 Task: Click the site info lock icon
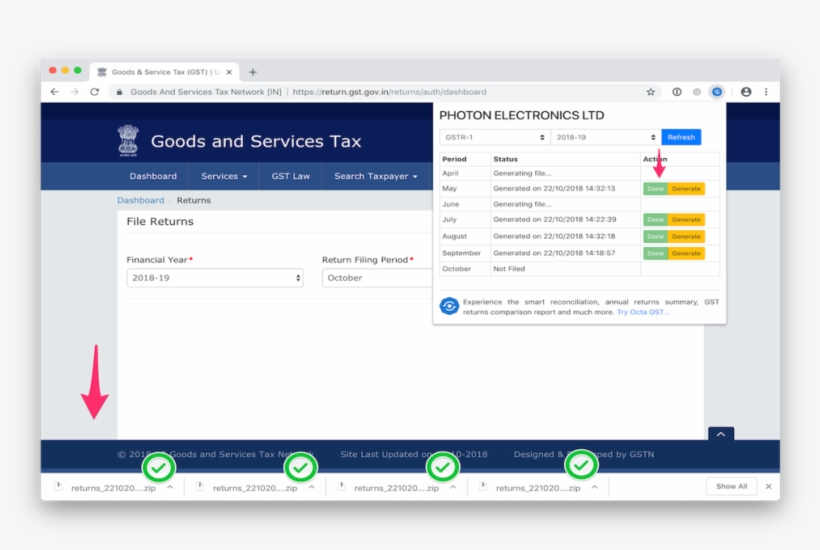tap(119, 92)
